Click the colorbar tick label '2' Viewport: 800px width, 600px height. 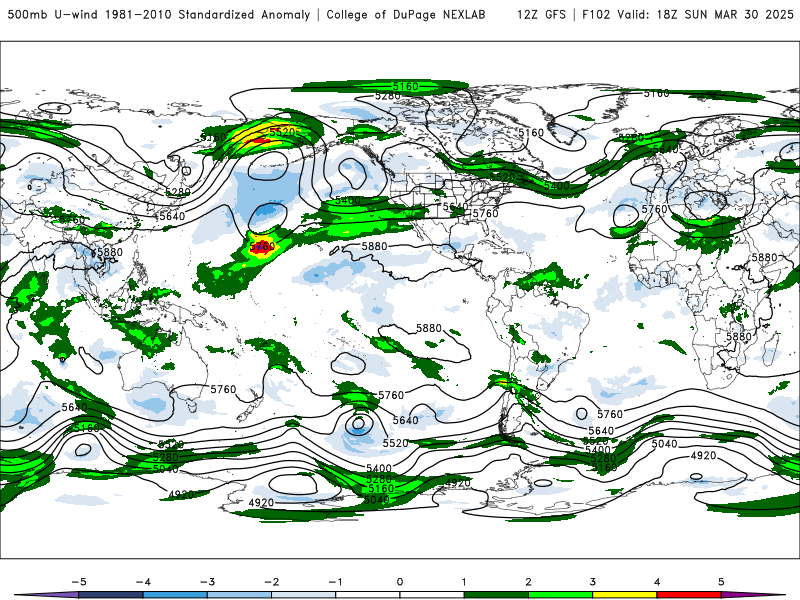click(528, 582)
